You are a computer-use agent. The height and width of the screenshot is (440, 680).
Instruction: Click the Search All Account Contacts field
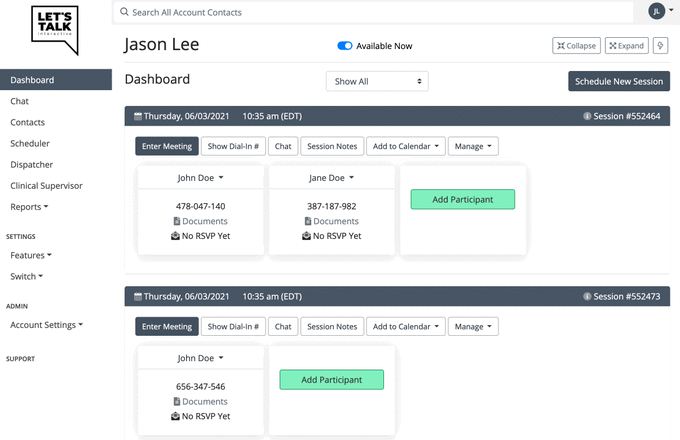click(370, 13)
